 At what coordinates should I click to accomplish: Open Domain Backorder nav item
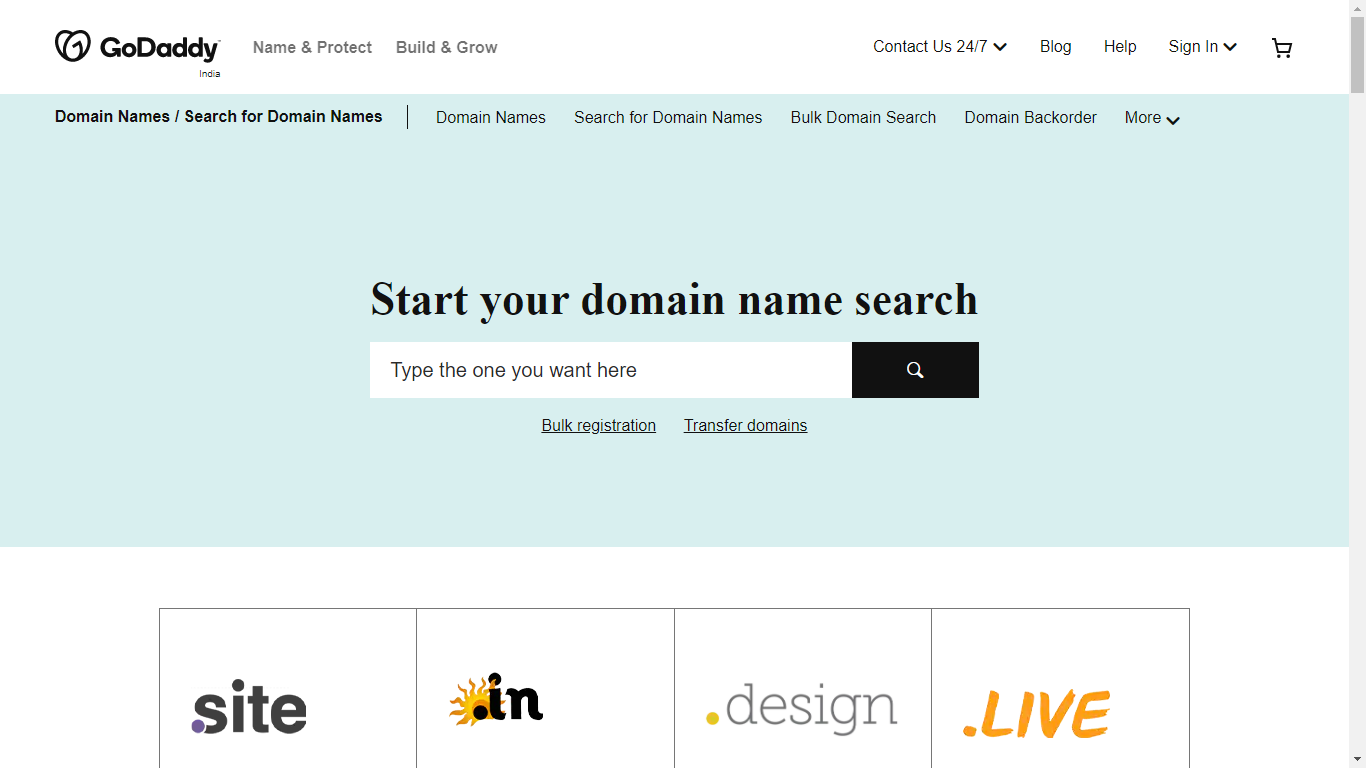point(1030,118)
